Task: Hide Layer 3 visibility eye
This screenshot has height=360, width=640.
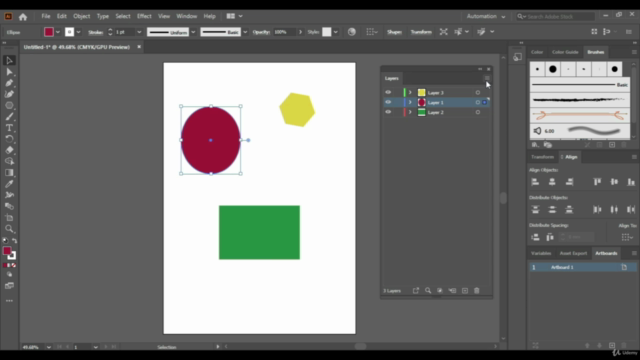Action: click(388, 92)
